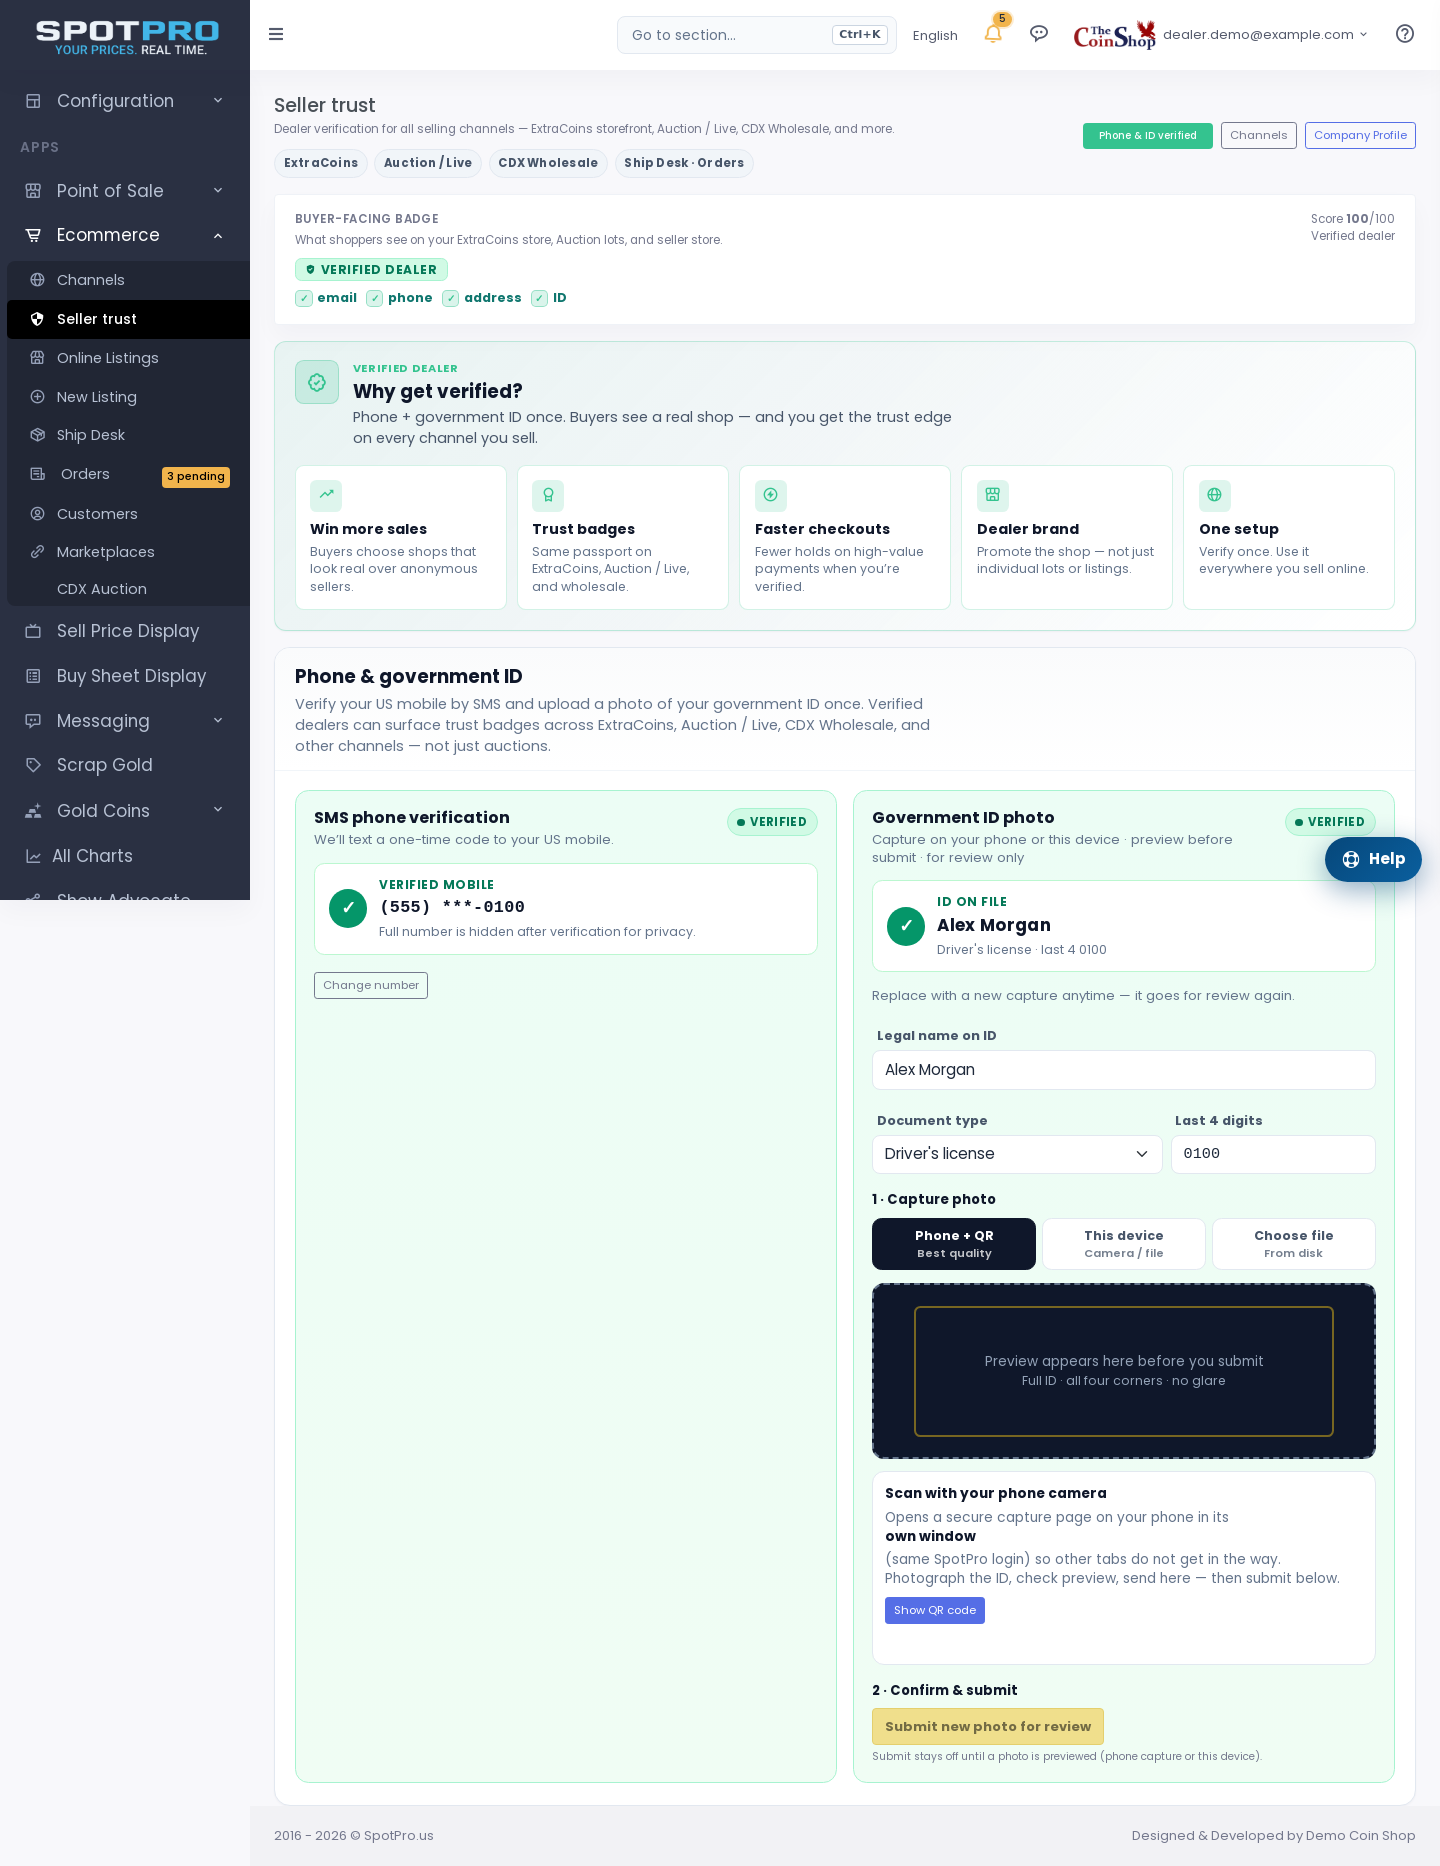Open the chat messages icon

[1039, 34]
